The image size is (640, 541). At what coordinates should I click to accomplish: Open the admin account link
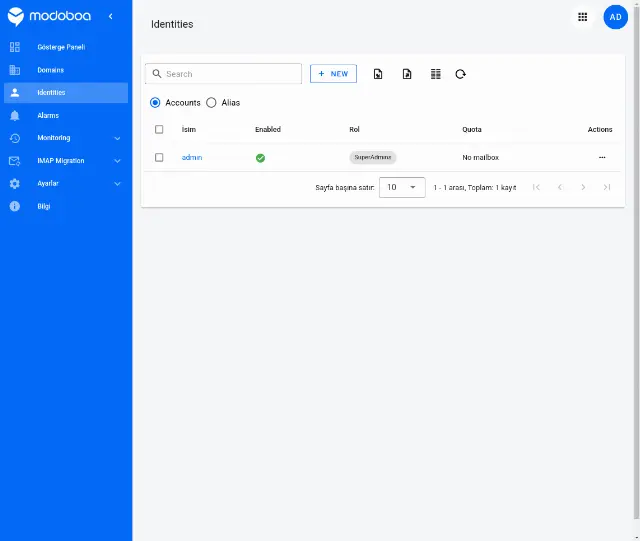(x=191, y=157)
